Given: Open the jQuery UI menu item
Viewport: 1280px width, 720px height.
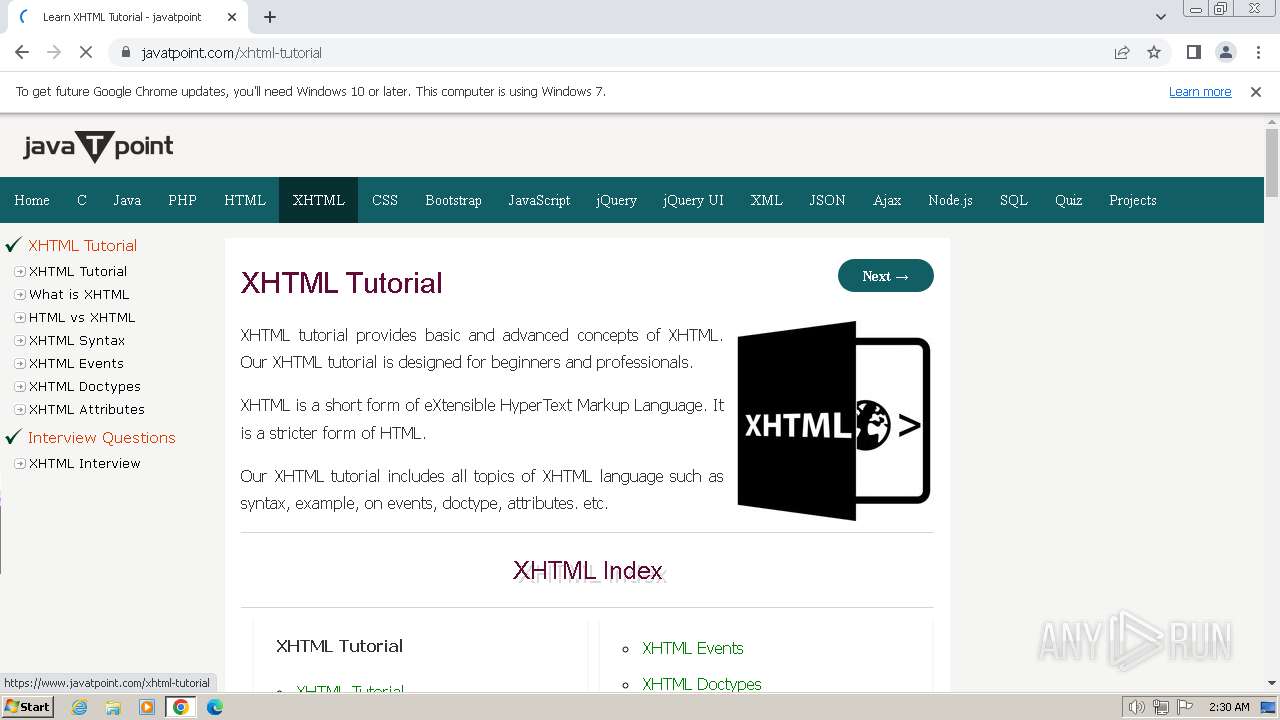Looking at the screenshot, I should [693, 200].
